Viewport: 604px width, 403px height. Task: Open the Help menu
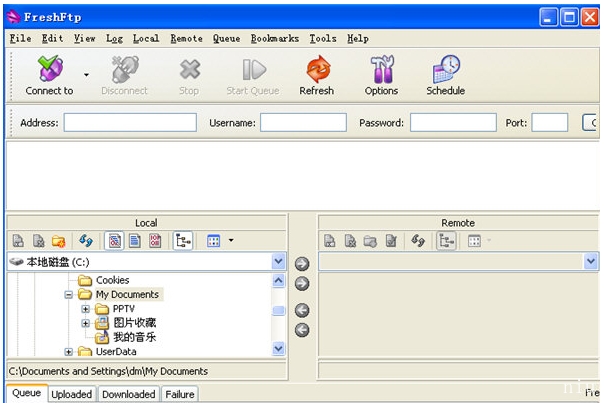point(358,39)
